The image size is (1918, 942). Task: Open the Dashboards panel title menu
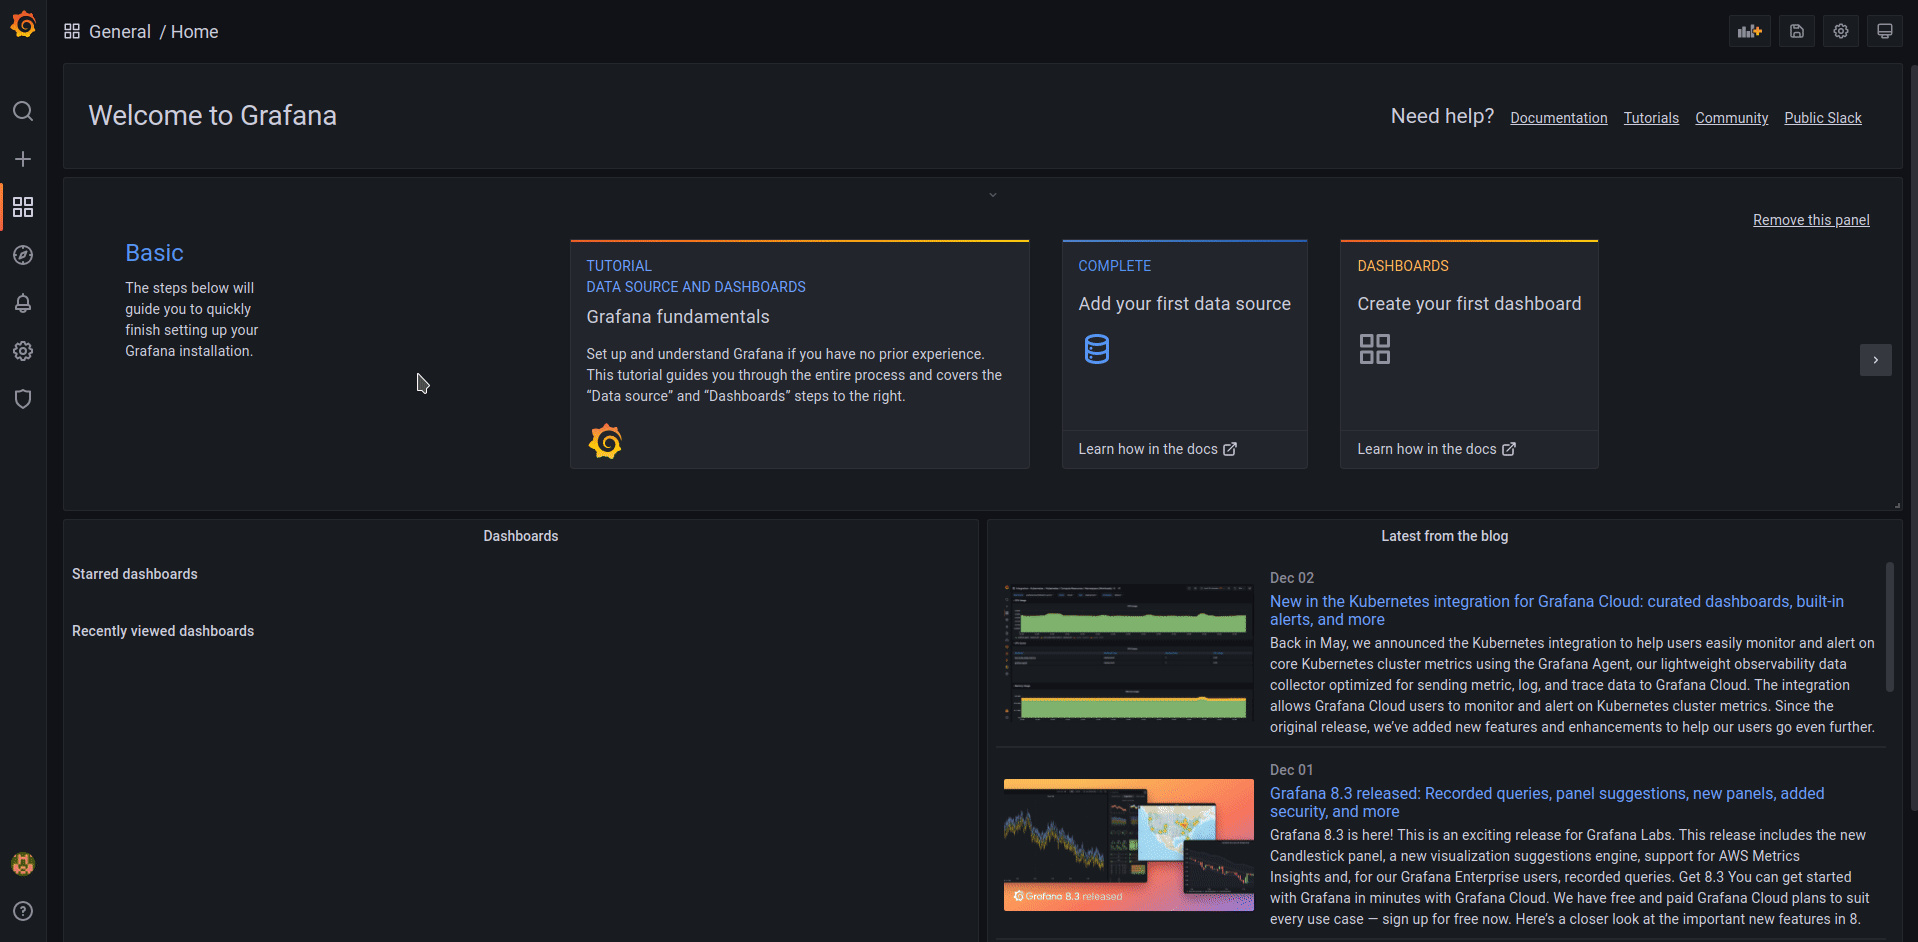coord(520,535)
